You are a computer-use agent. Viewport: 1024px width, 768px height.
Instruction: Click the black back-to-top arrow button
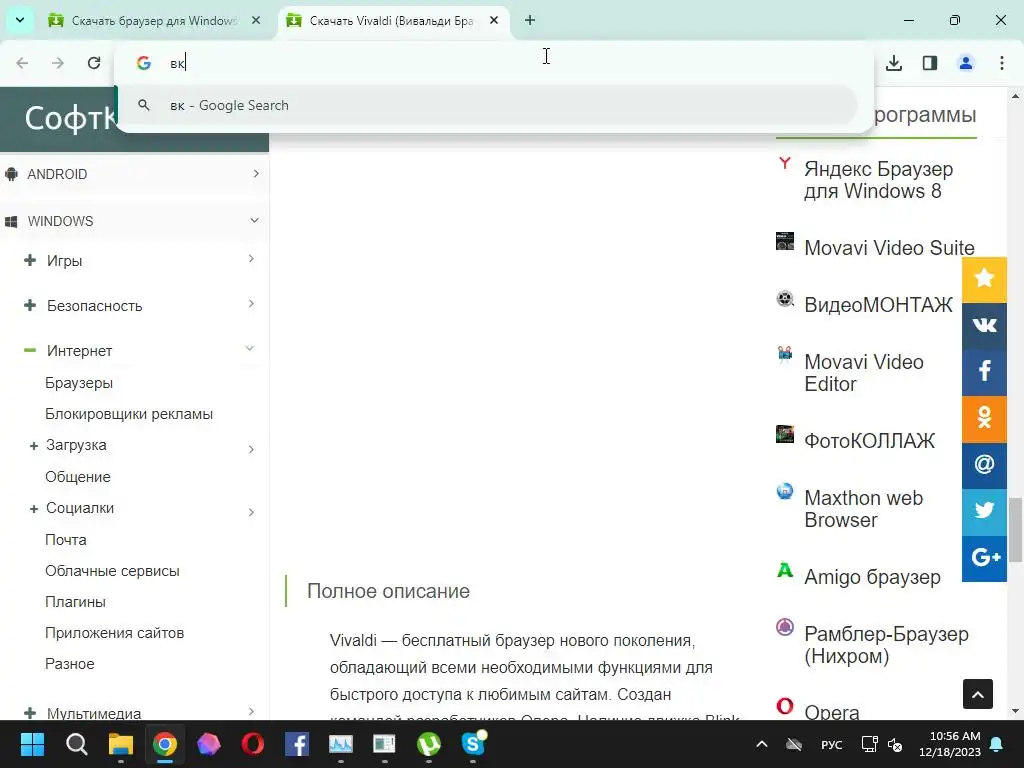point(978,694)
